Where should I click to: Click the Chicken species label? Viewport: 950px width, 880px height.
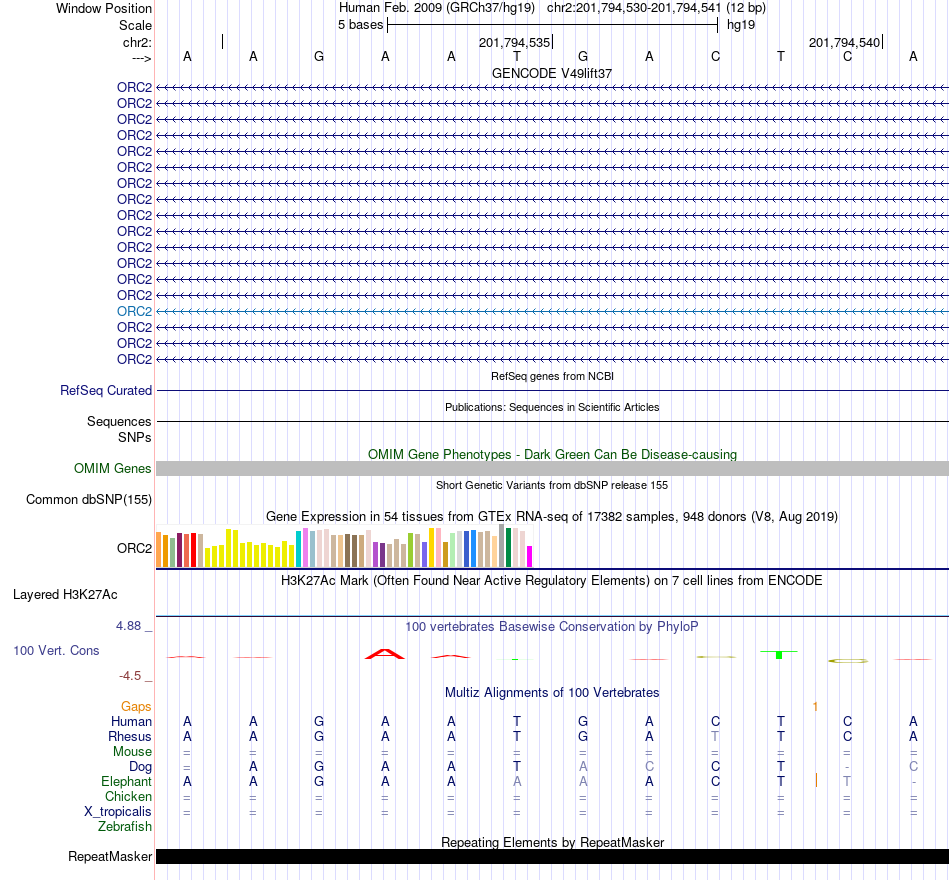tap(128, 796)
